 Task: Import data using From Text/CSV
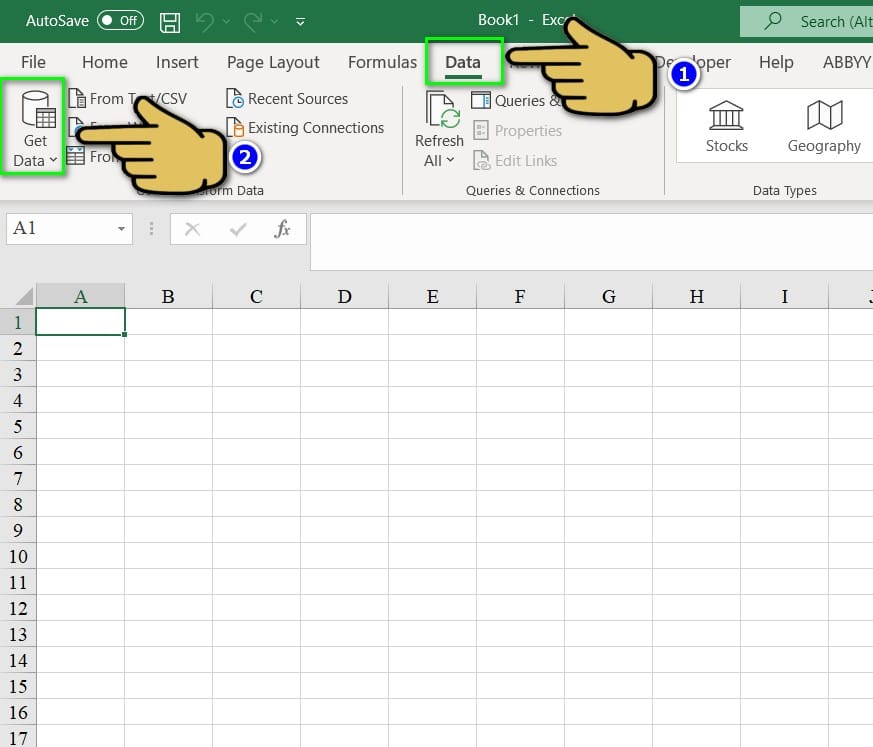click(135, 98)
